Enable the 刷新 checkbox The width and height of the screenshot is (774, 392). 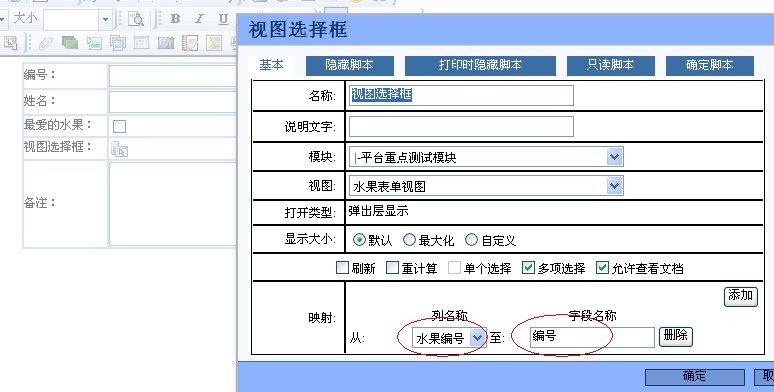click(342, 268)
